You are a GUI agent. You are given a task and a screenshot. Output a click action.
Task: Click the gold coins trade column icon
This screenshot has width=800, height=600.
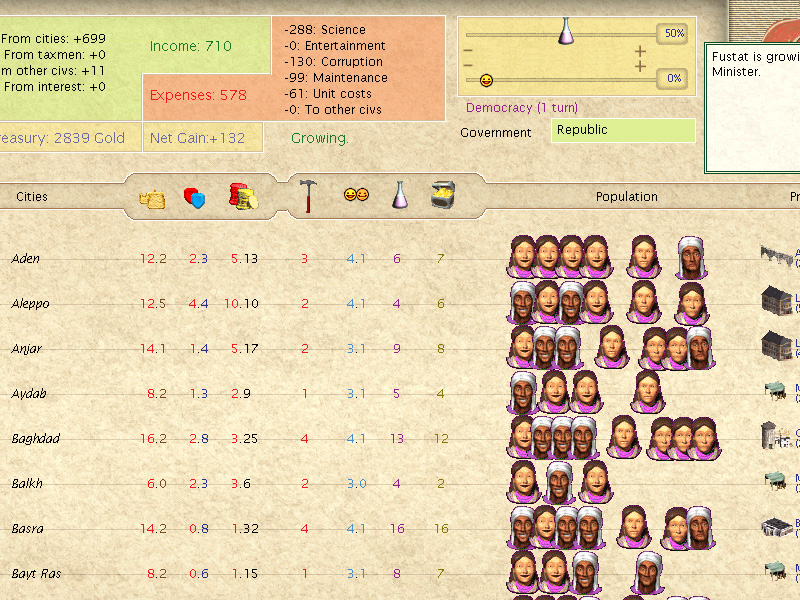tap(243, 196)
